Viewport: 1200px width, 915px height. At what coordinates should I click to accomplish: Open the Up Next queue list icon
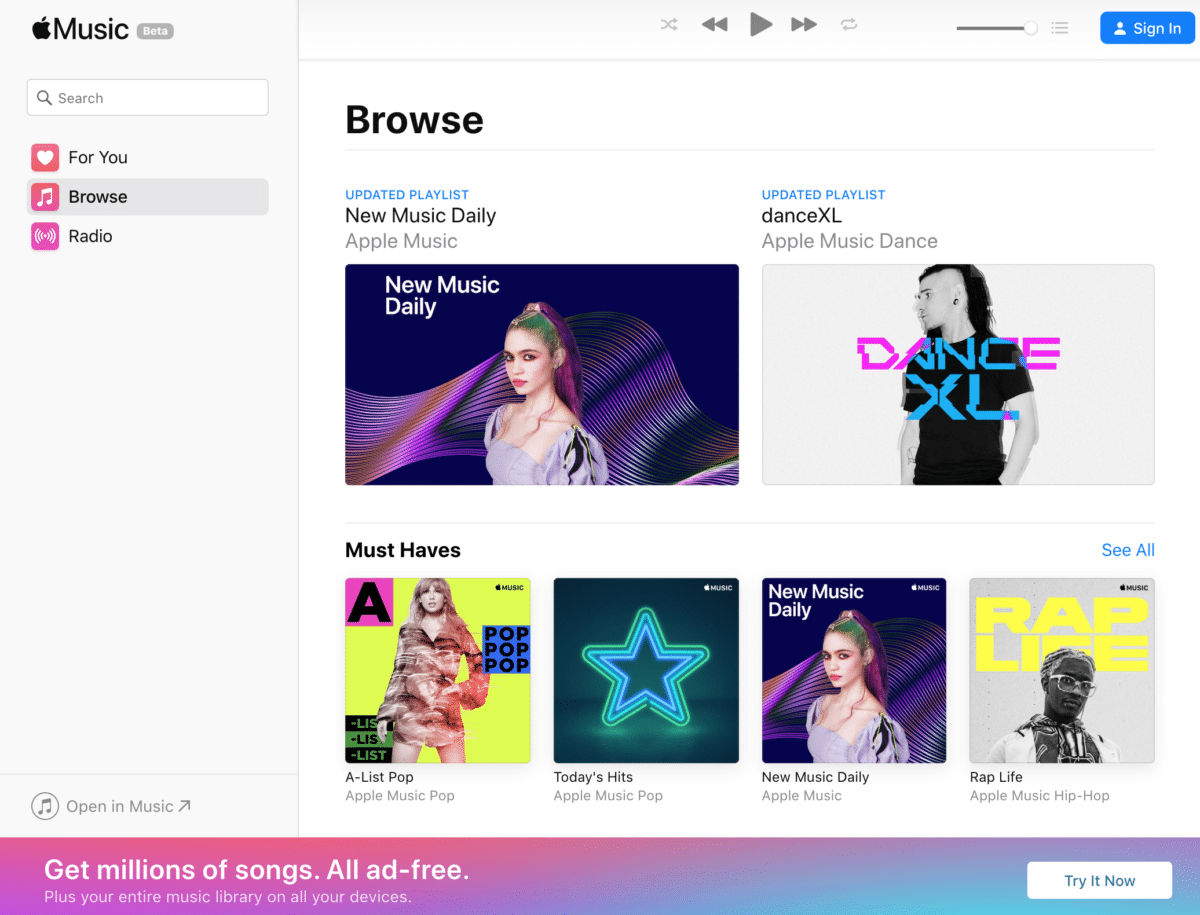click(1060, 28)
